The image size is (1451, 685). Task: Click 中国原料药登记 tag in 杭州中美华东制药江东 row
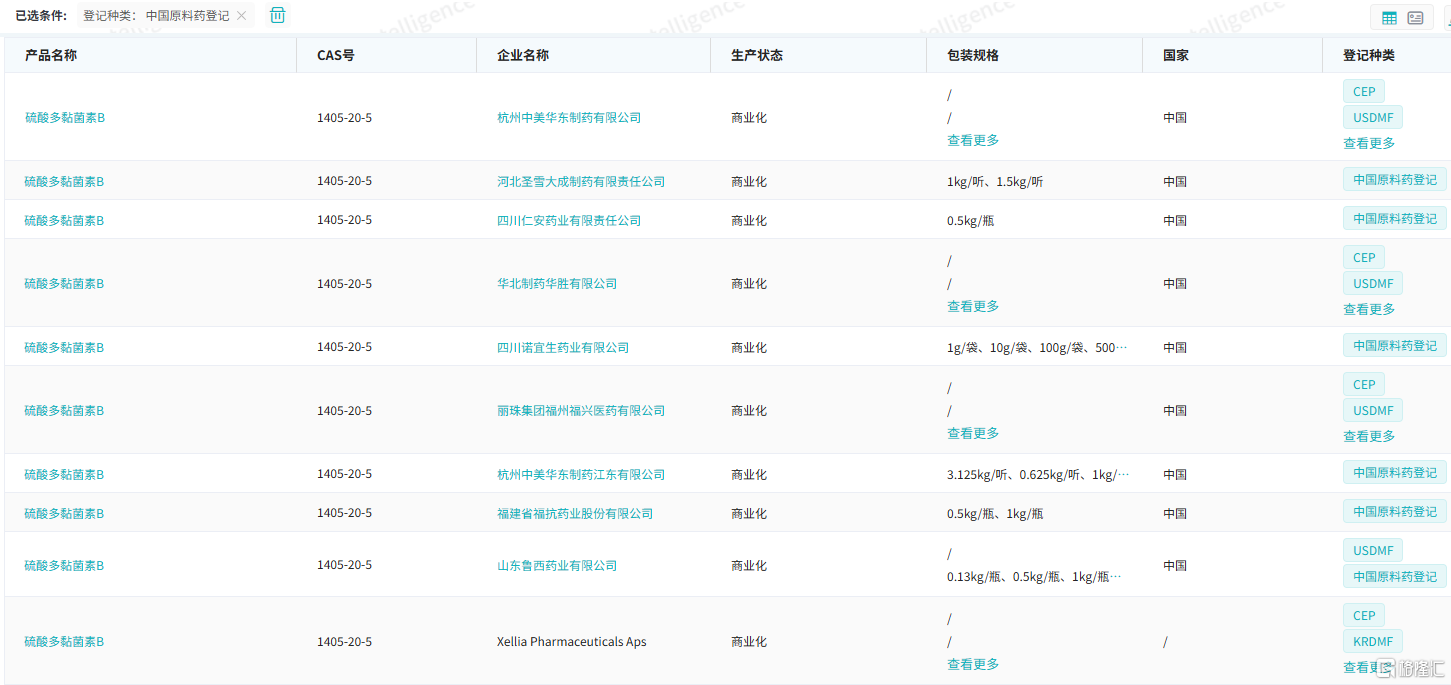1394,472
